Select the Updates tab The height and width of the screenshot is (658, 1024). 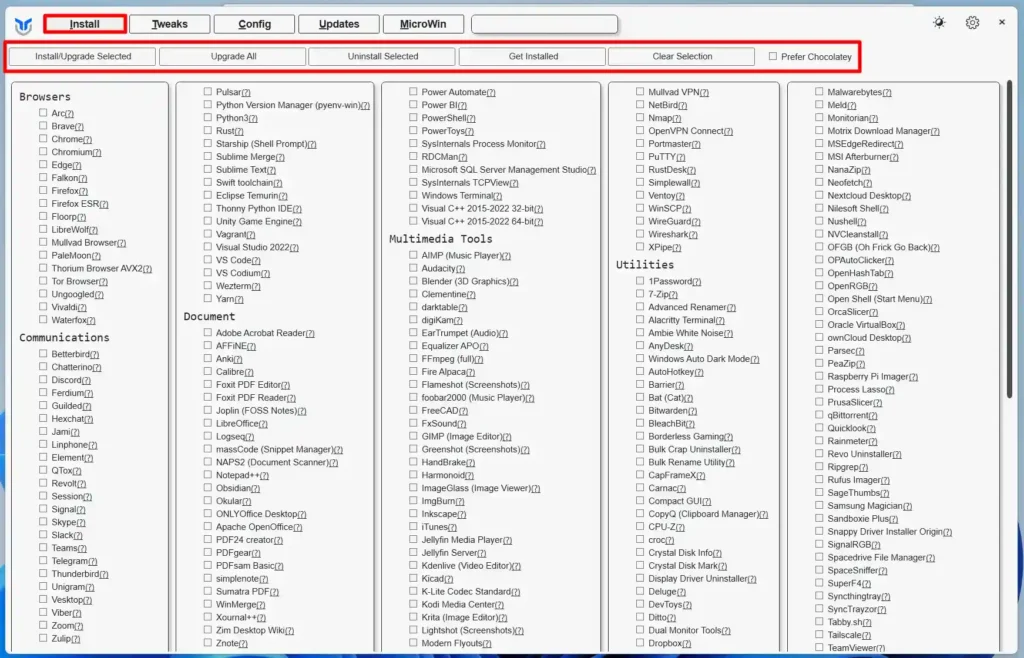(339, 24)
